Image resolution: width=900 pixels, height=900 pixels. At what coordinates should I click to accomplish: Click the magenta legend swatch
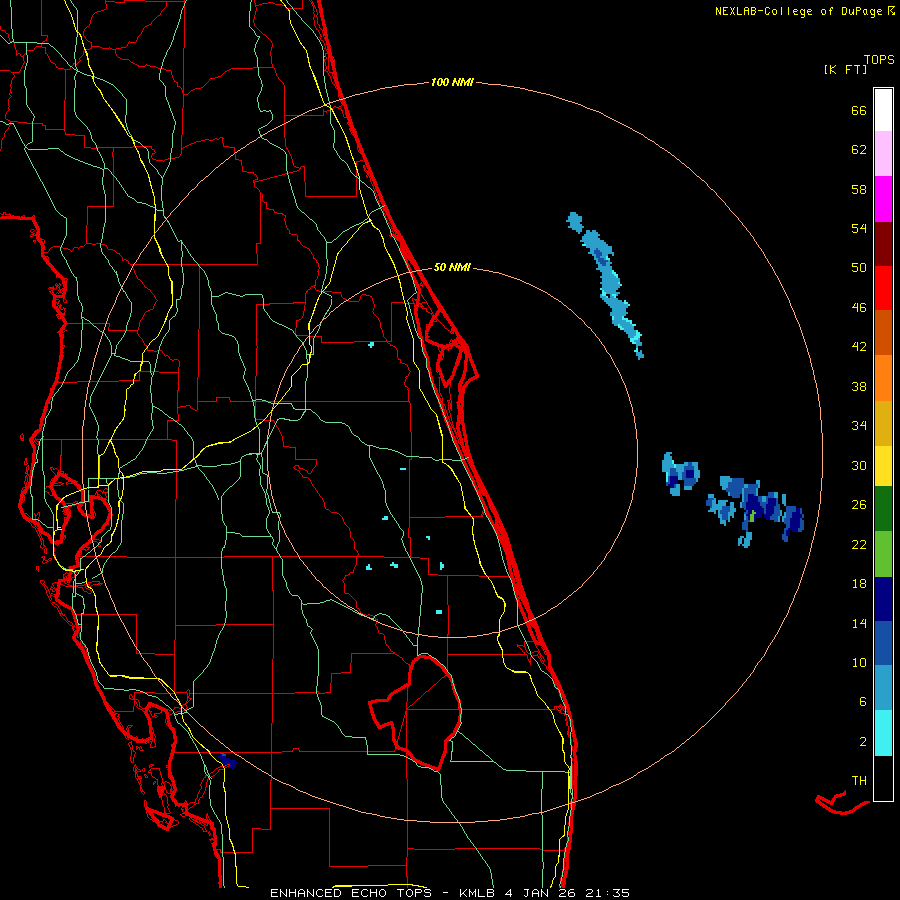(x=883, y=199)
